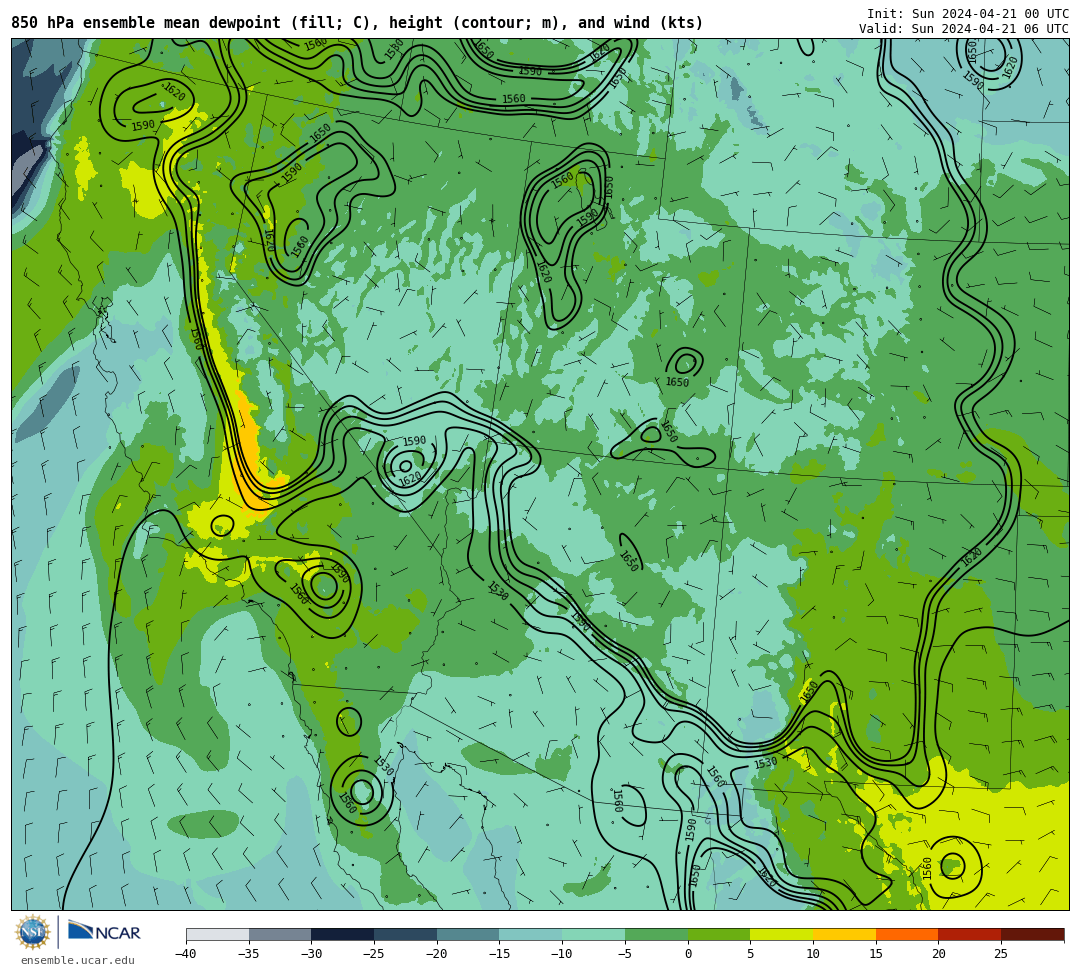Image resolution: width=1080 pixels, height=973 pixels.
Task: Click the NSF logo
Action: pos(33,932)
